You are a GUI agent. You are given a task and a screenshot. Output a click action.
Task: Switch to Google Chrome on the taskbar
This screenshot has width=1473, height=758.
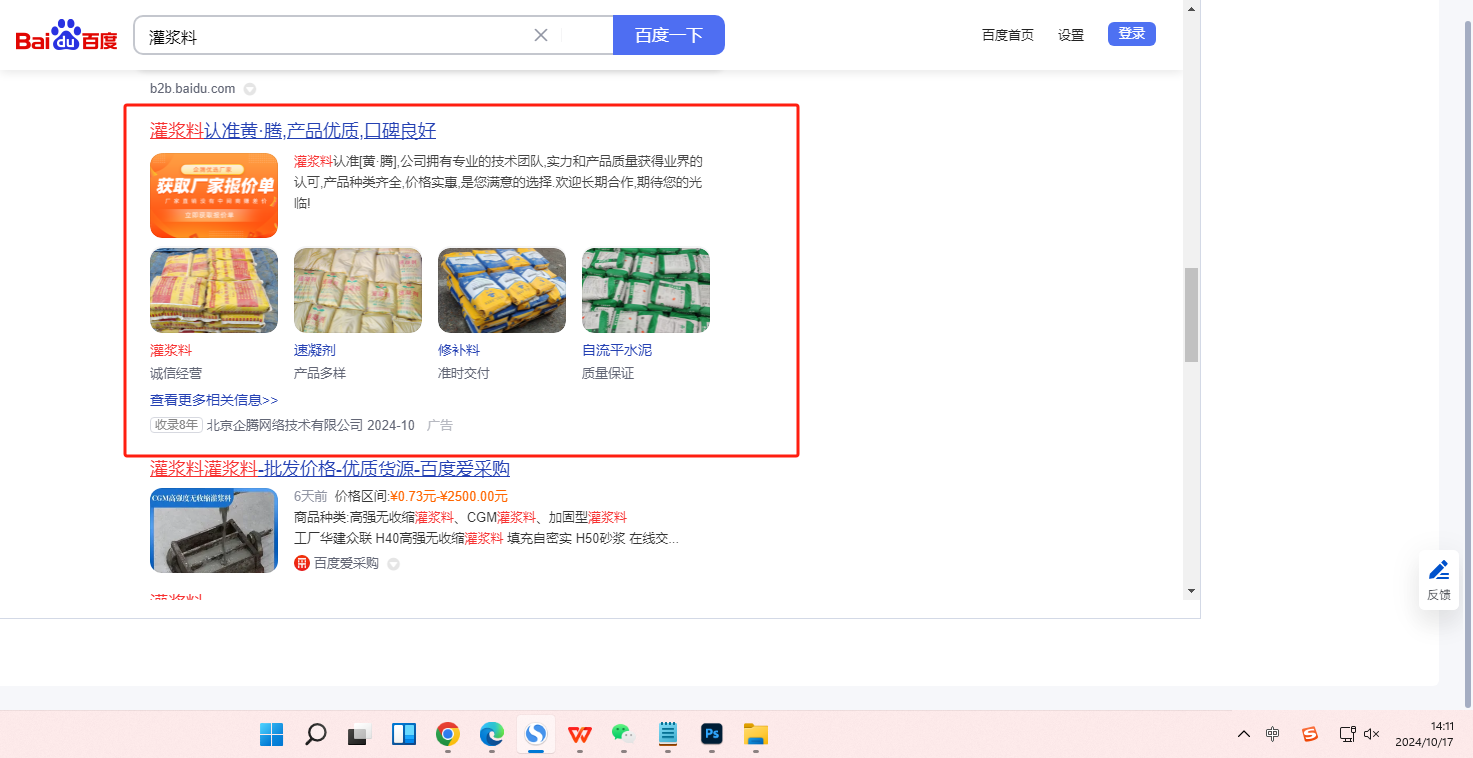pyautogui.click(x=447, y=735)
